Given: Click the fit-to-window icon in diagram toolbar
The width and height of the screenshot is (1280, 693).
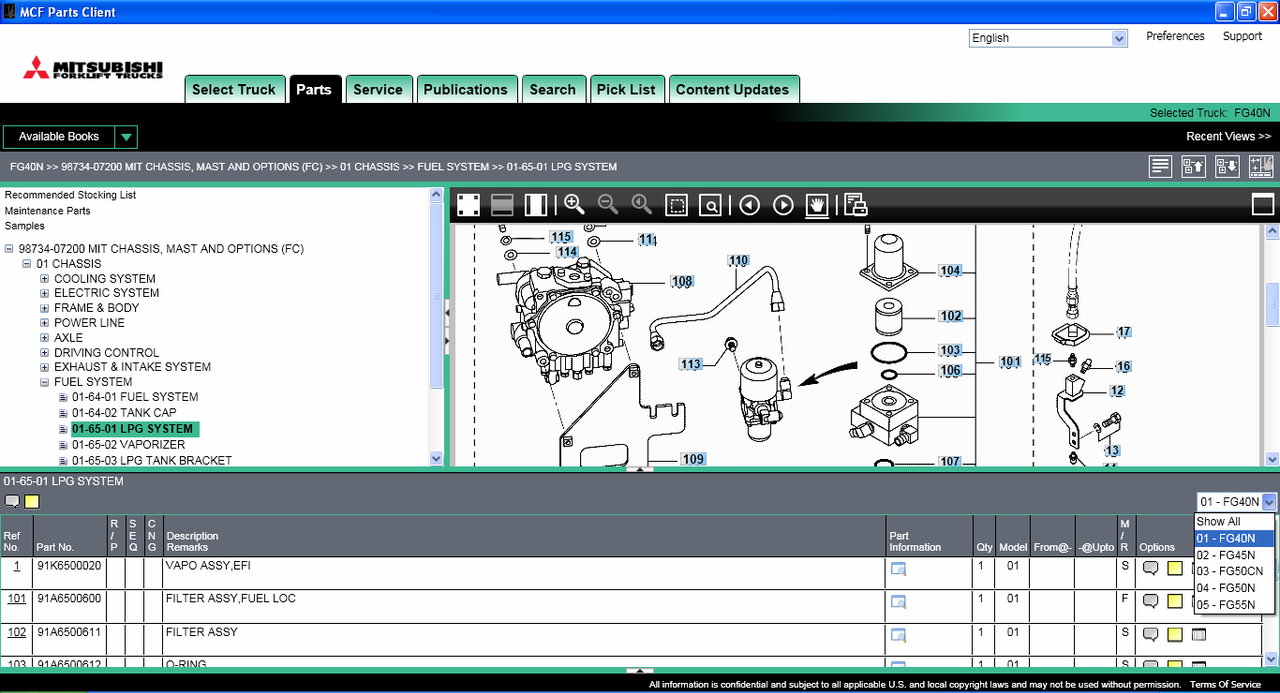Looking at the screenshot, I should (468, 205).
